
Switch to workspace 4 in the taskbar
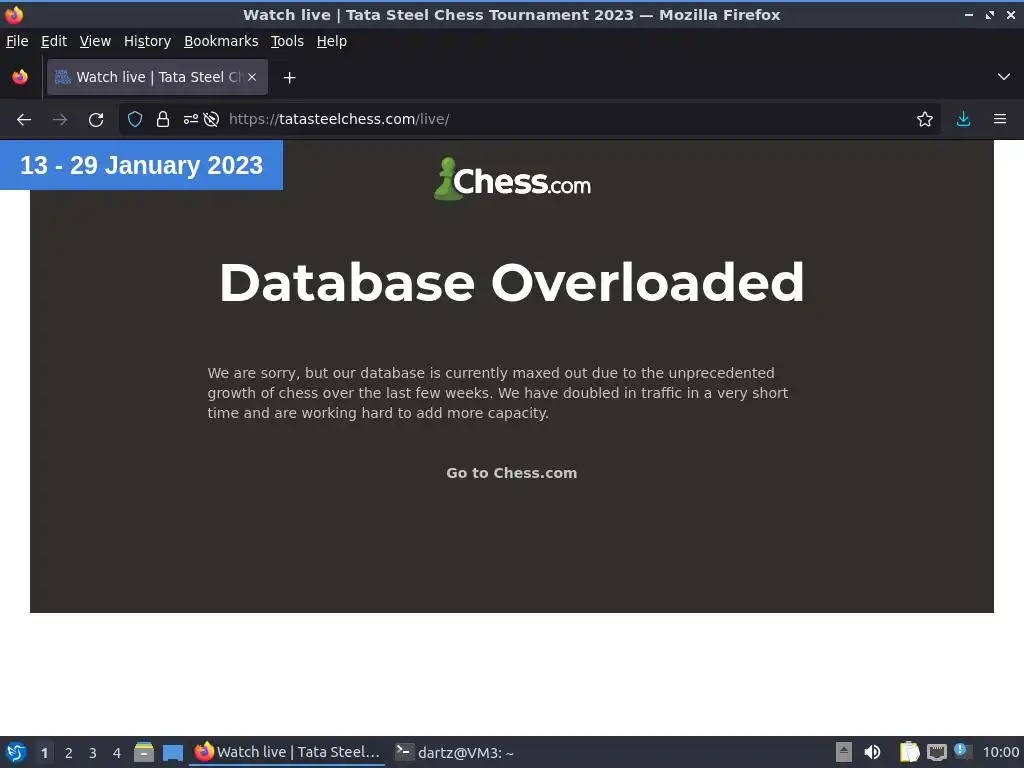click(117, 753)
